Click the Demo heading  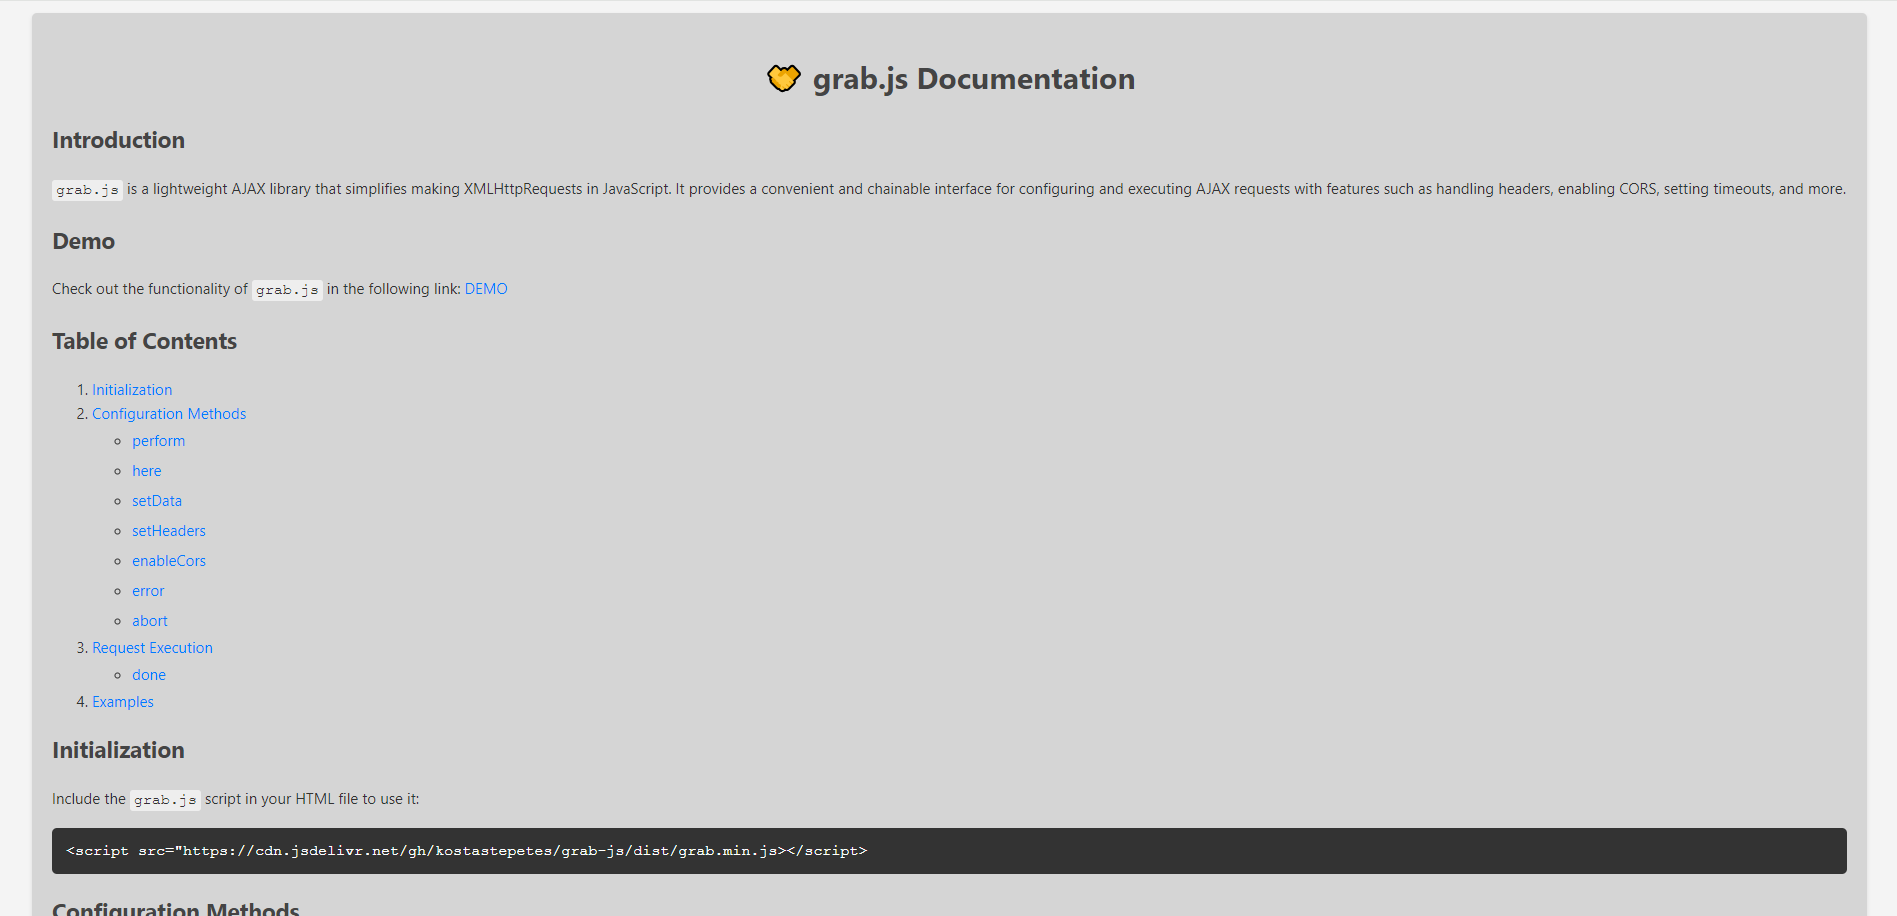coord(83,241)
